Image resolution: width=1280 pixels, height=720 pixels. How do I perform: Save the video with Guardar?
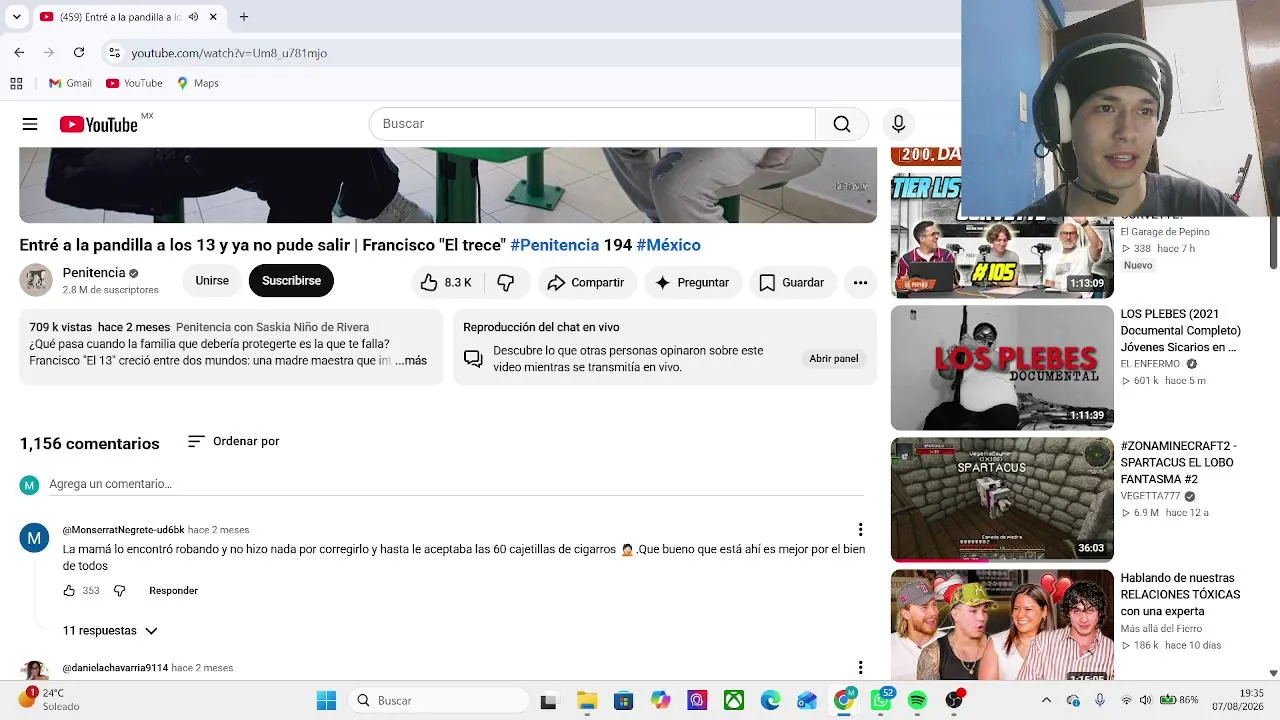pyautogui.click(x=791, y=283)
